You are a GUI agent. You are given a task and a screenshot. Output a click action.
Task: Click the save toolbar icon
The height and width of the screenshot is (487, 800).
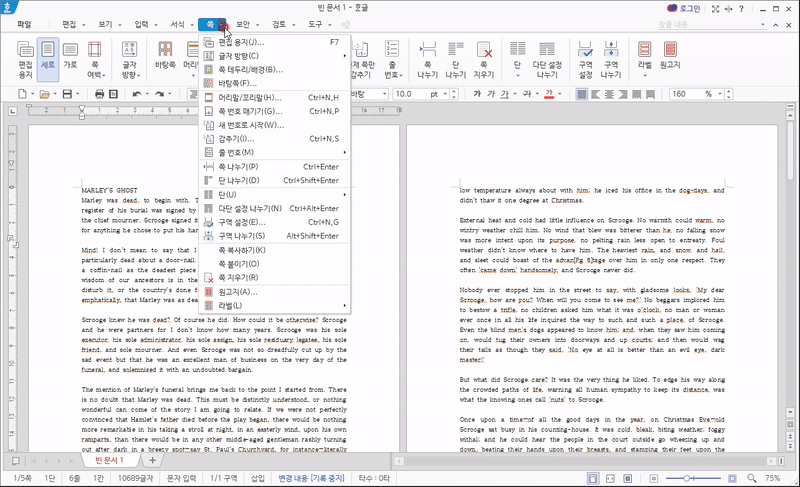tap(67, 94)
